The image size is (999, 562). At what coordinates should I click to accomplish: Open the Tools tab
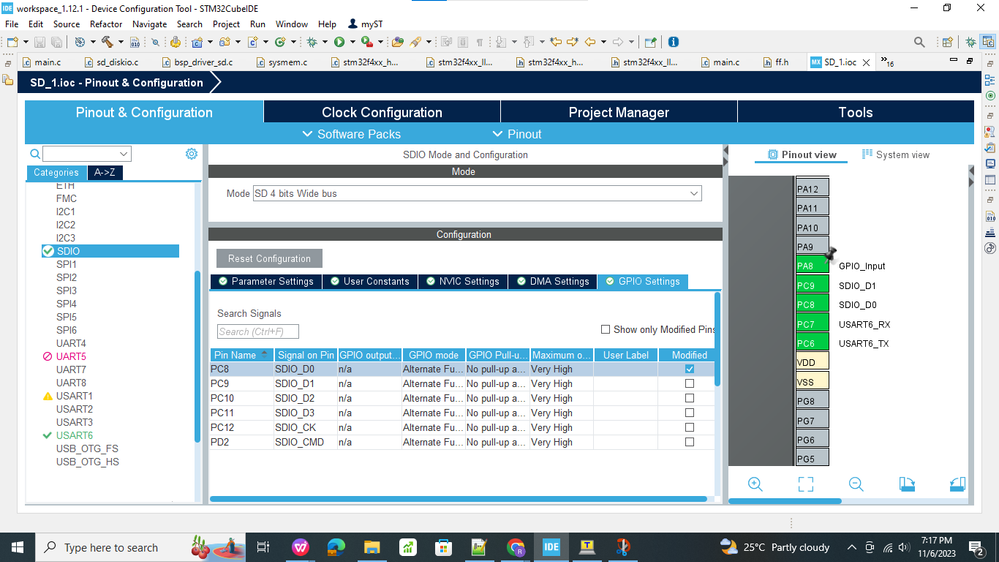click(x=855, y=112)
